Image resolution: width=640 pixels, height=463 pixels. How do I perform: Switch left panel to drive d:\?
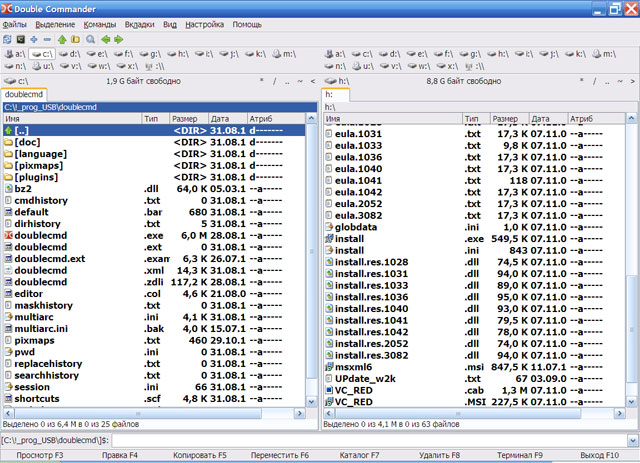click(69, 53)
